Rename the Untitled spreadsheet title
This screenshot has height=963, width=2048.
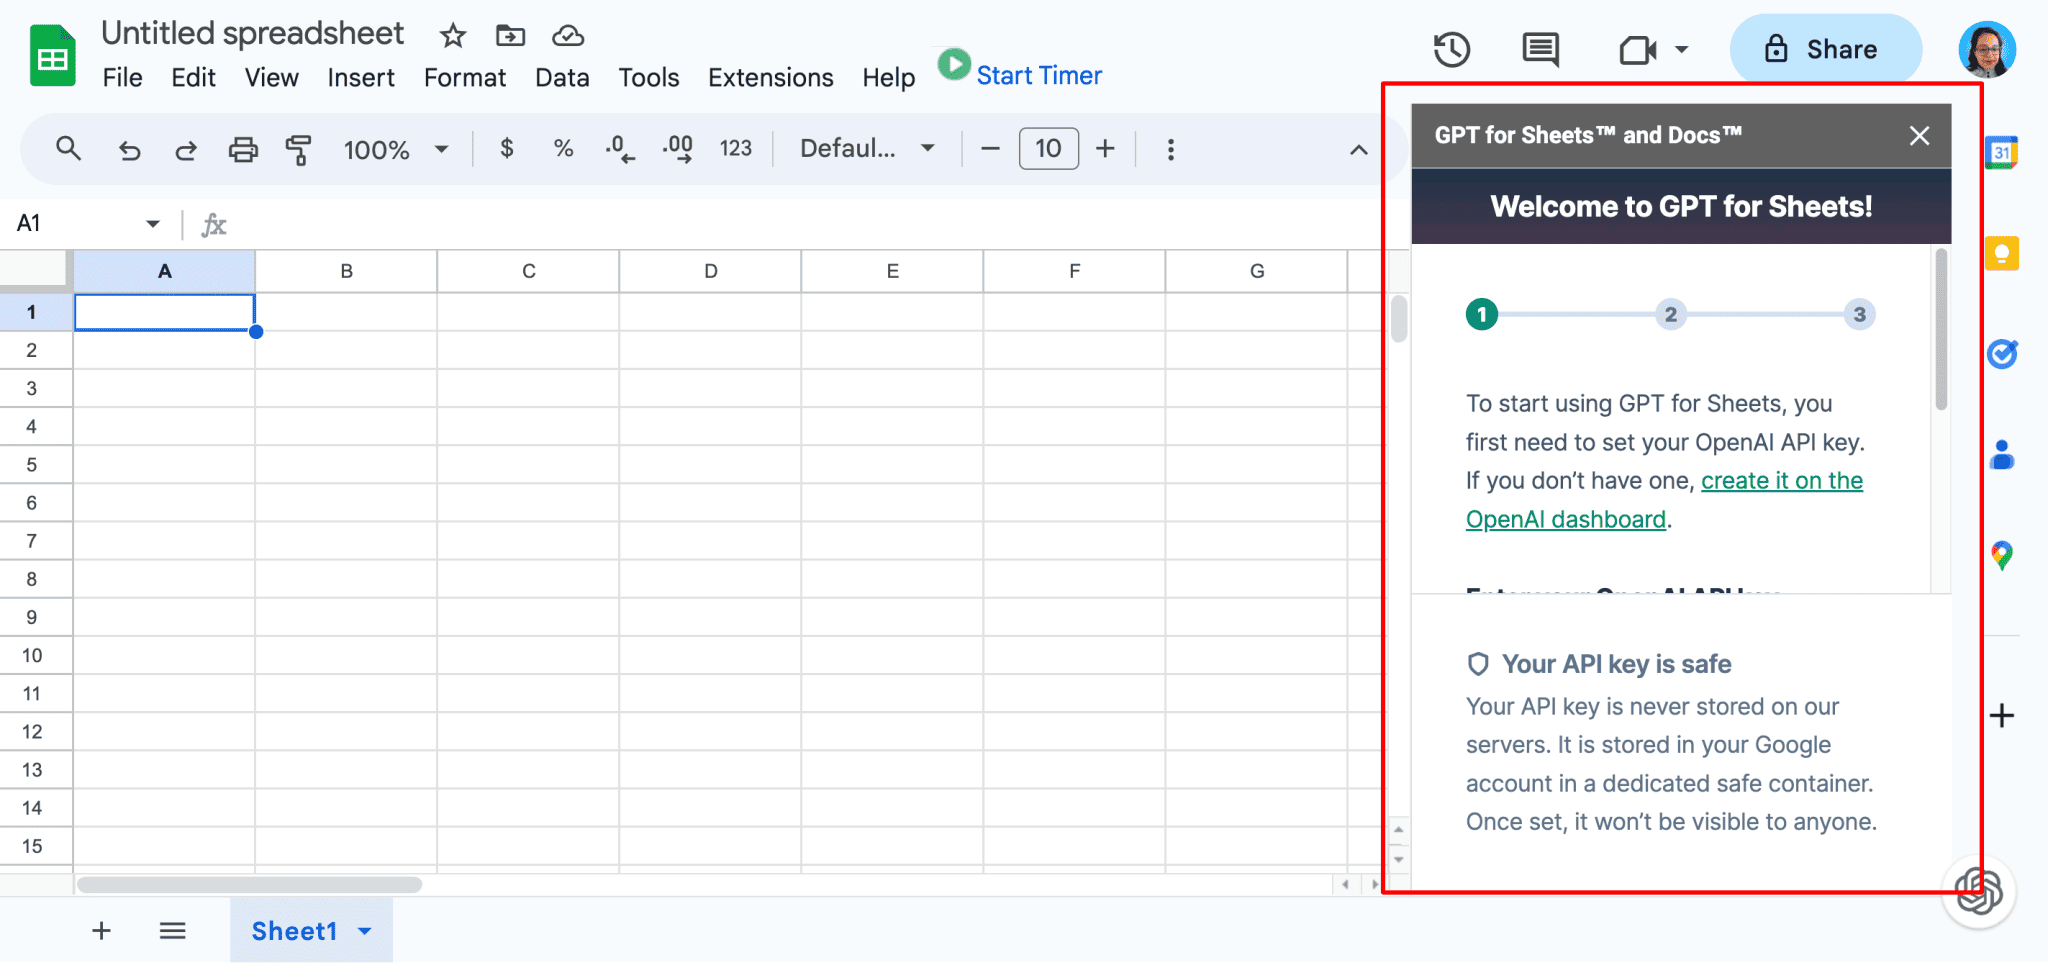(x=252, y=34)
